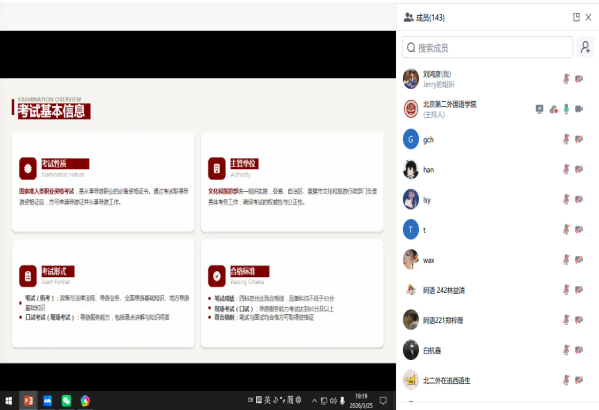Screen dimensions: 599x410
Task: Click host 北京第二外国语学院 cloud recording icon
Action: point(553,109)
